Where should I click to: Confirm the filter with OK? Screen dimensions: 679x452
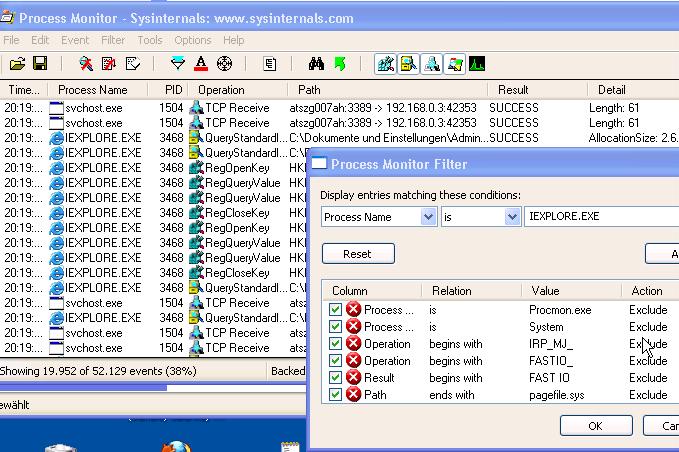coord(596,426)
